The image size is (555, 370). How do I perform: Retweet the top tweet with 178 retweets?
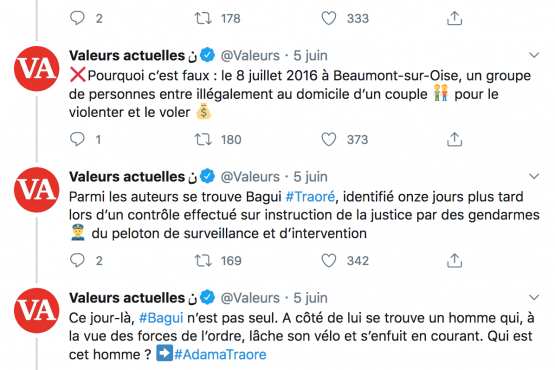tap(203, 18)
